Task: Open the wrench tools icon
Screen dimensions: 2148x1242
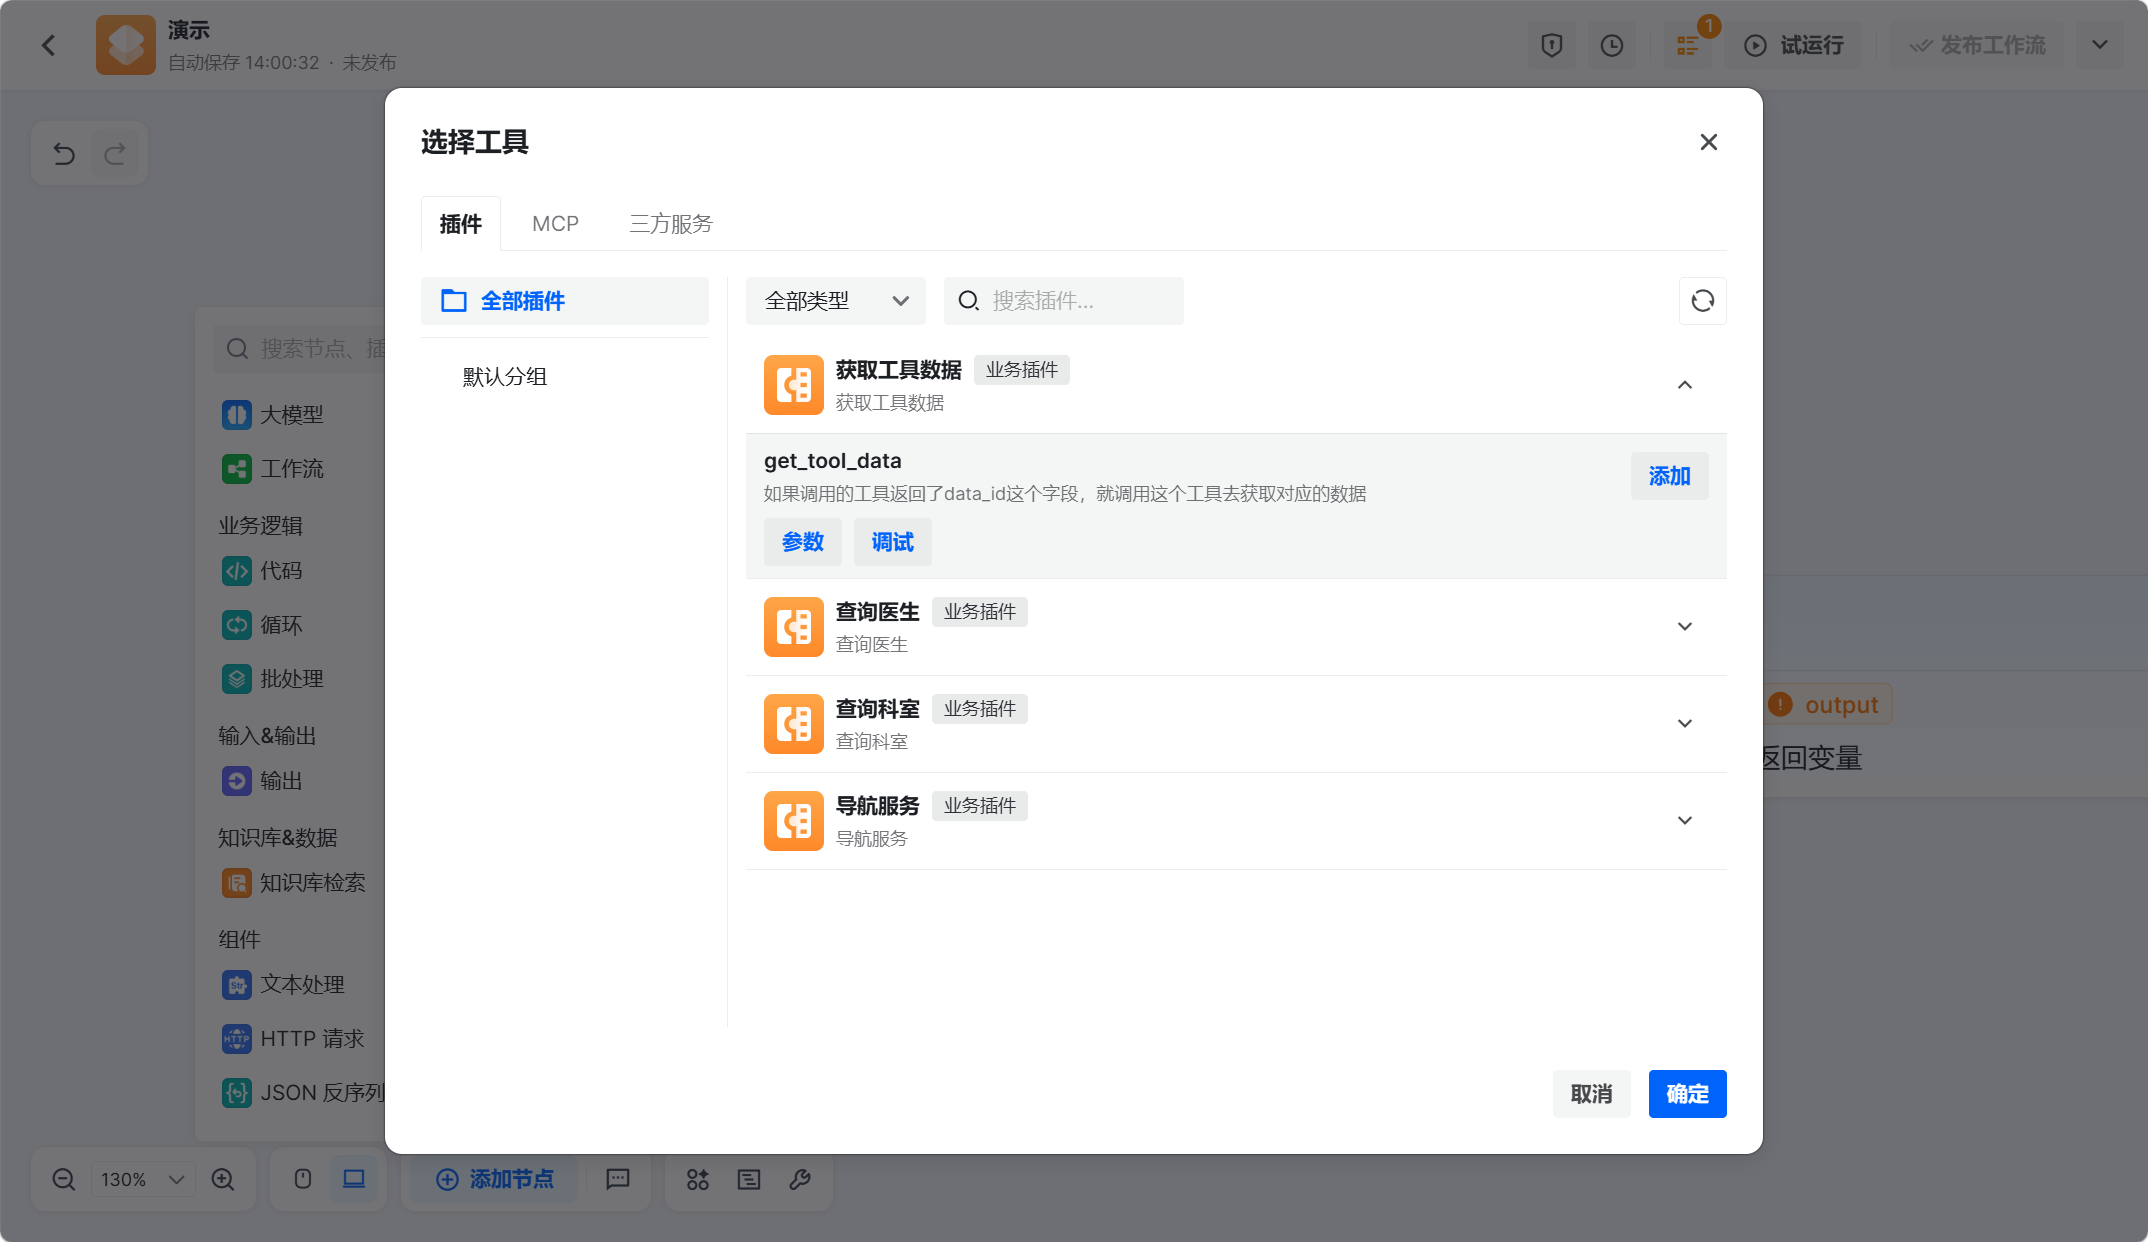Action: [x=800, y=1180]
